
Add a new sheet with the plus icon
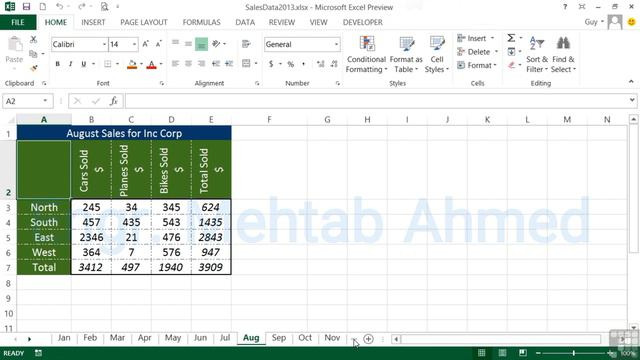tap(368, 339)
